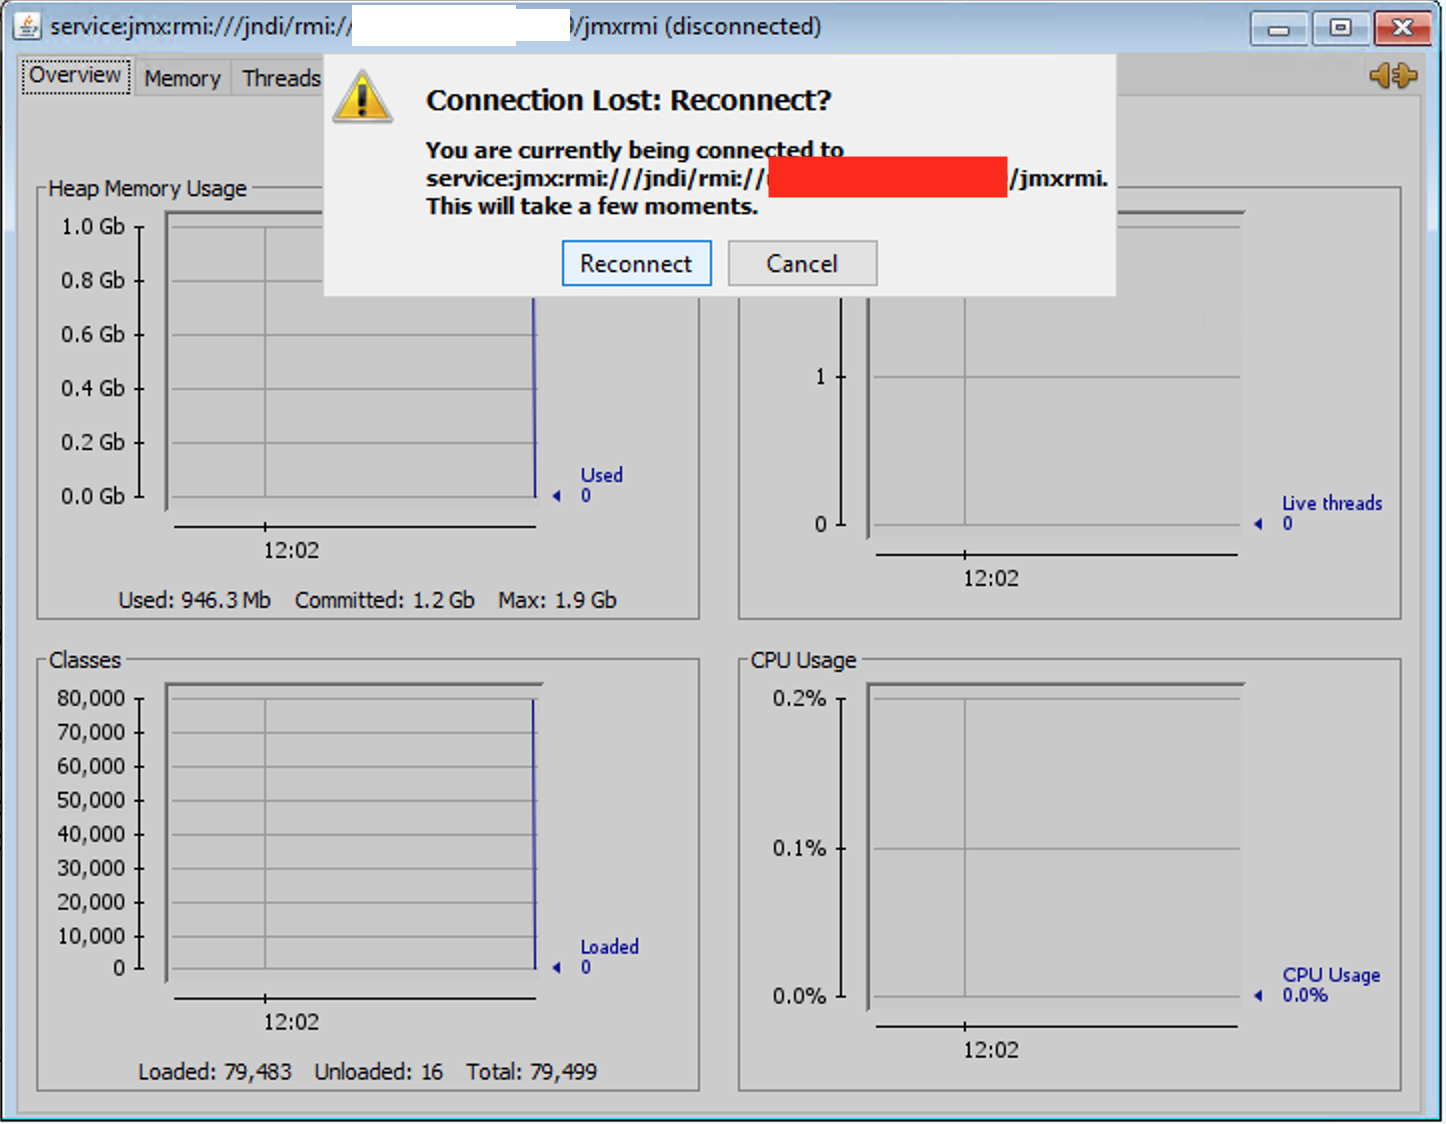Minimize the JConsole window

point(1278,29)
